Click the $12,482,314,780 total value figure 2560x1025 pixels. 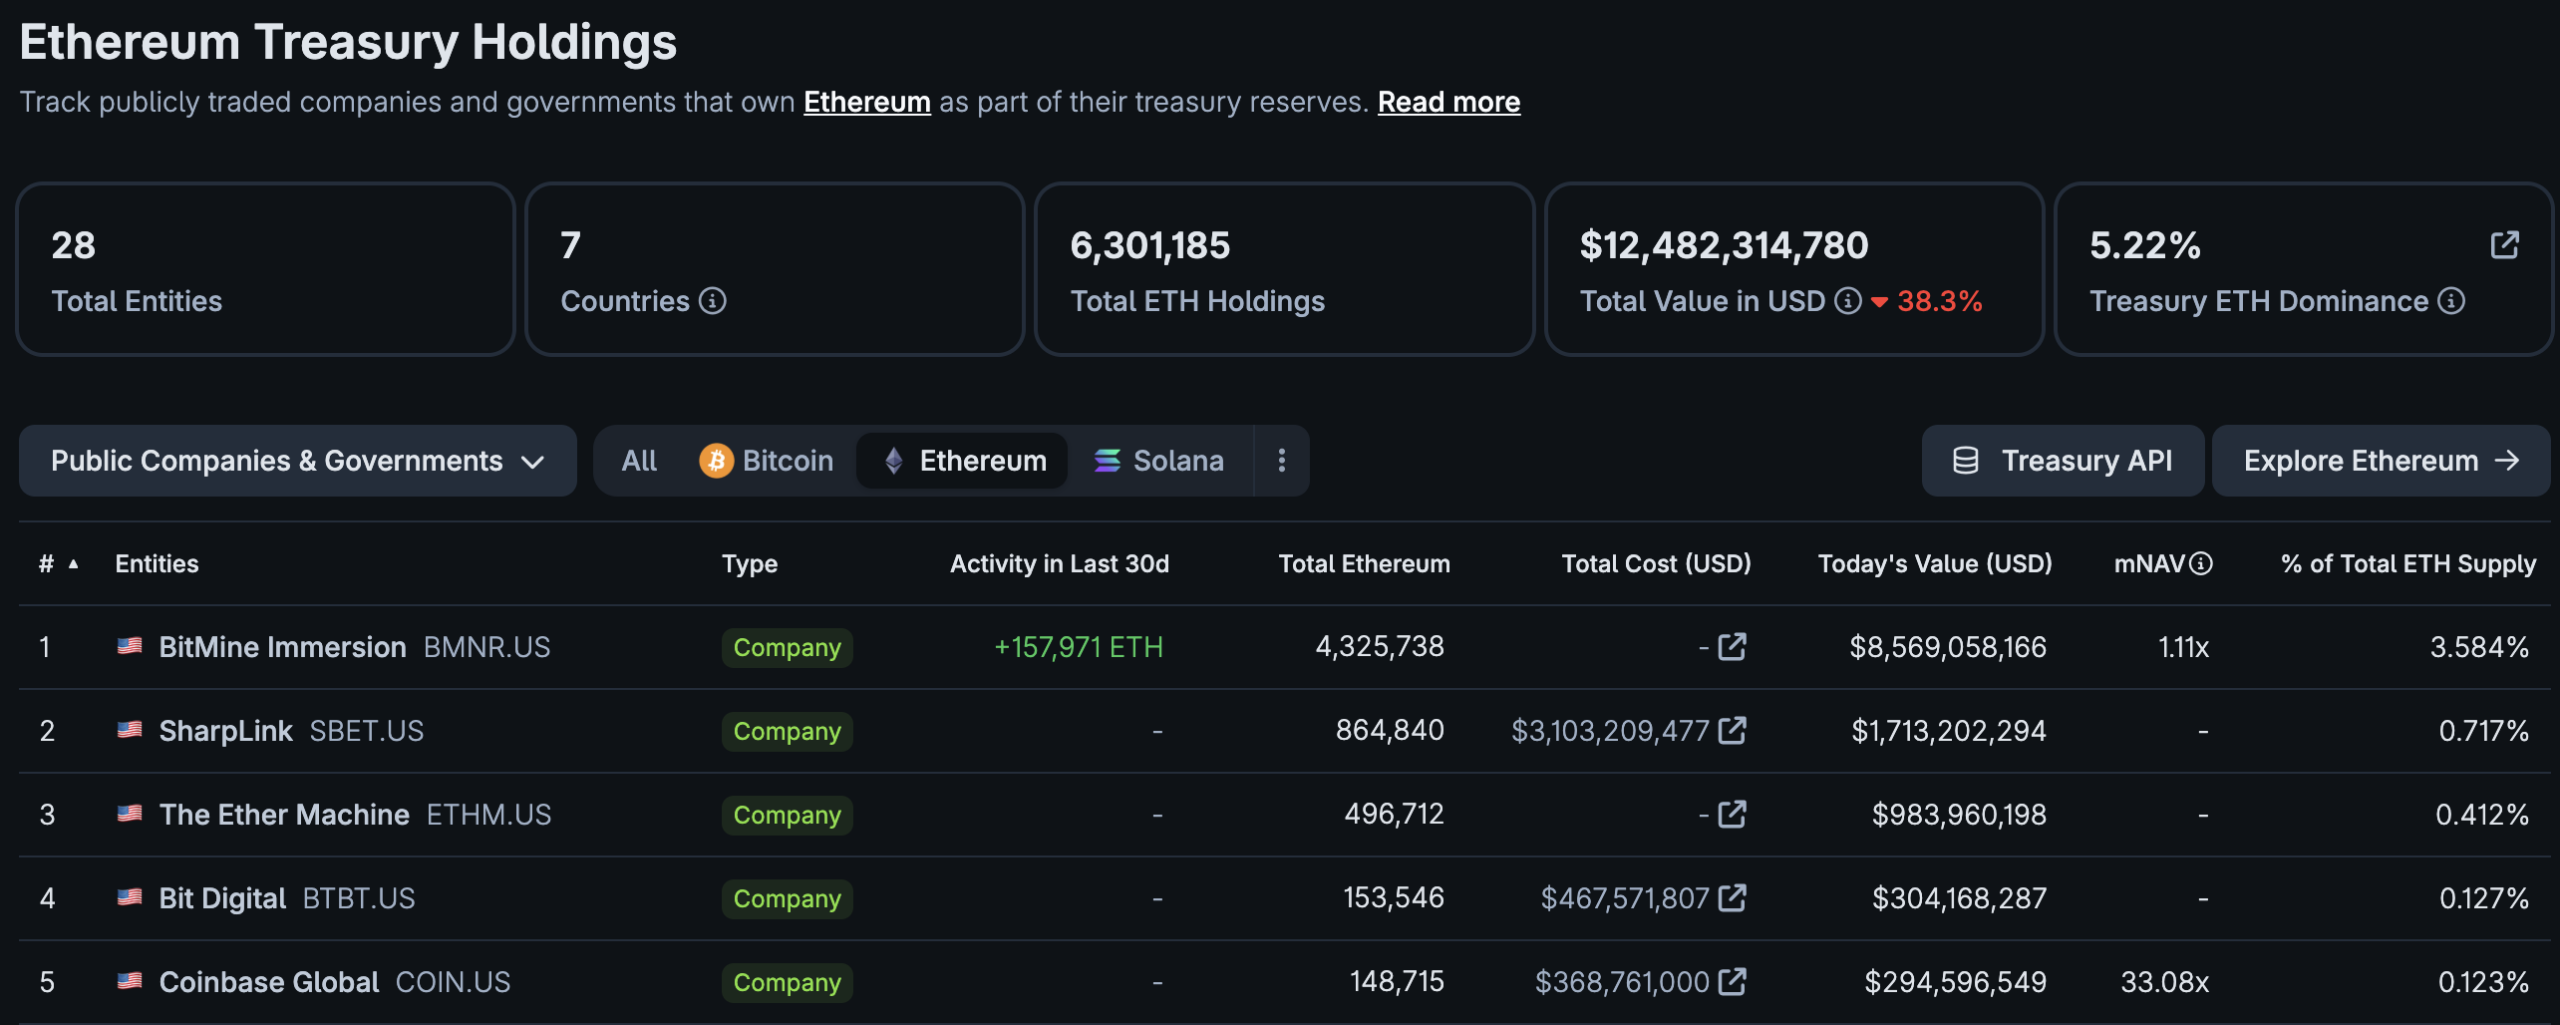coord(1724,245)
